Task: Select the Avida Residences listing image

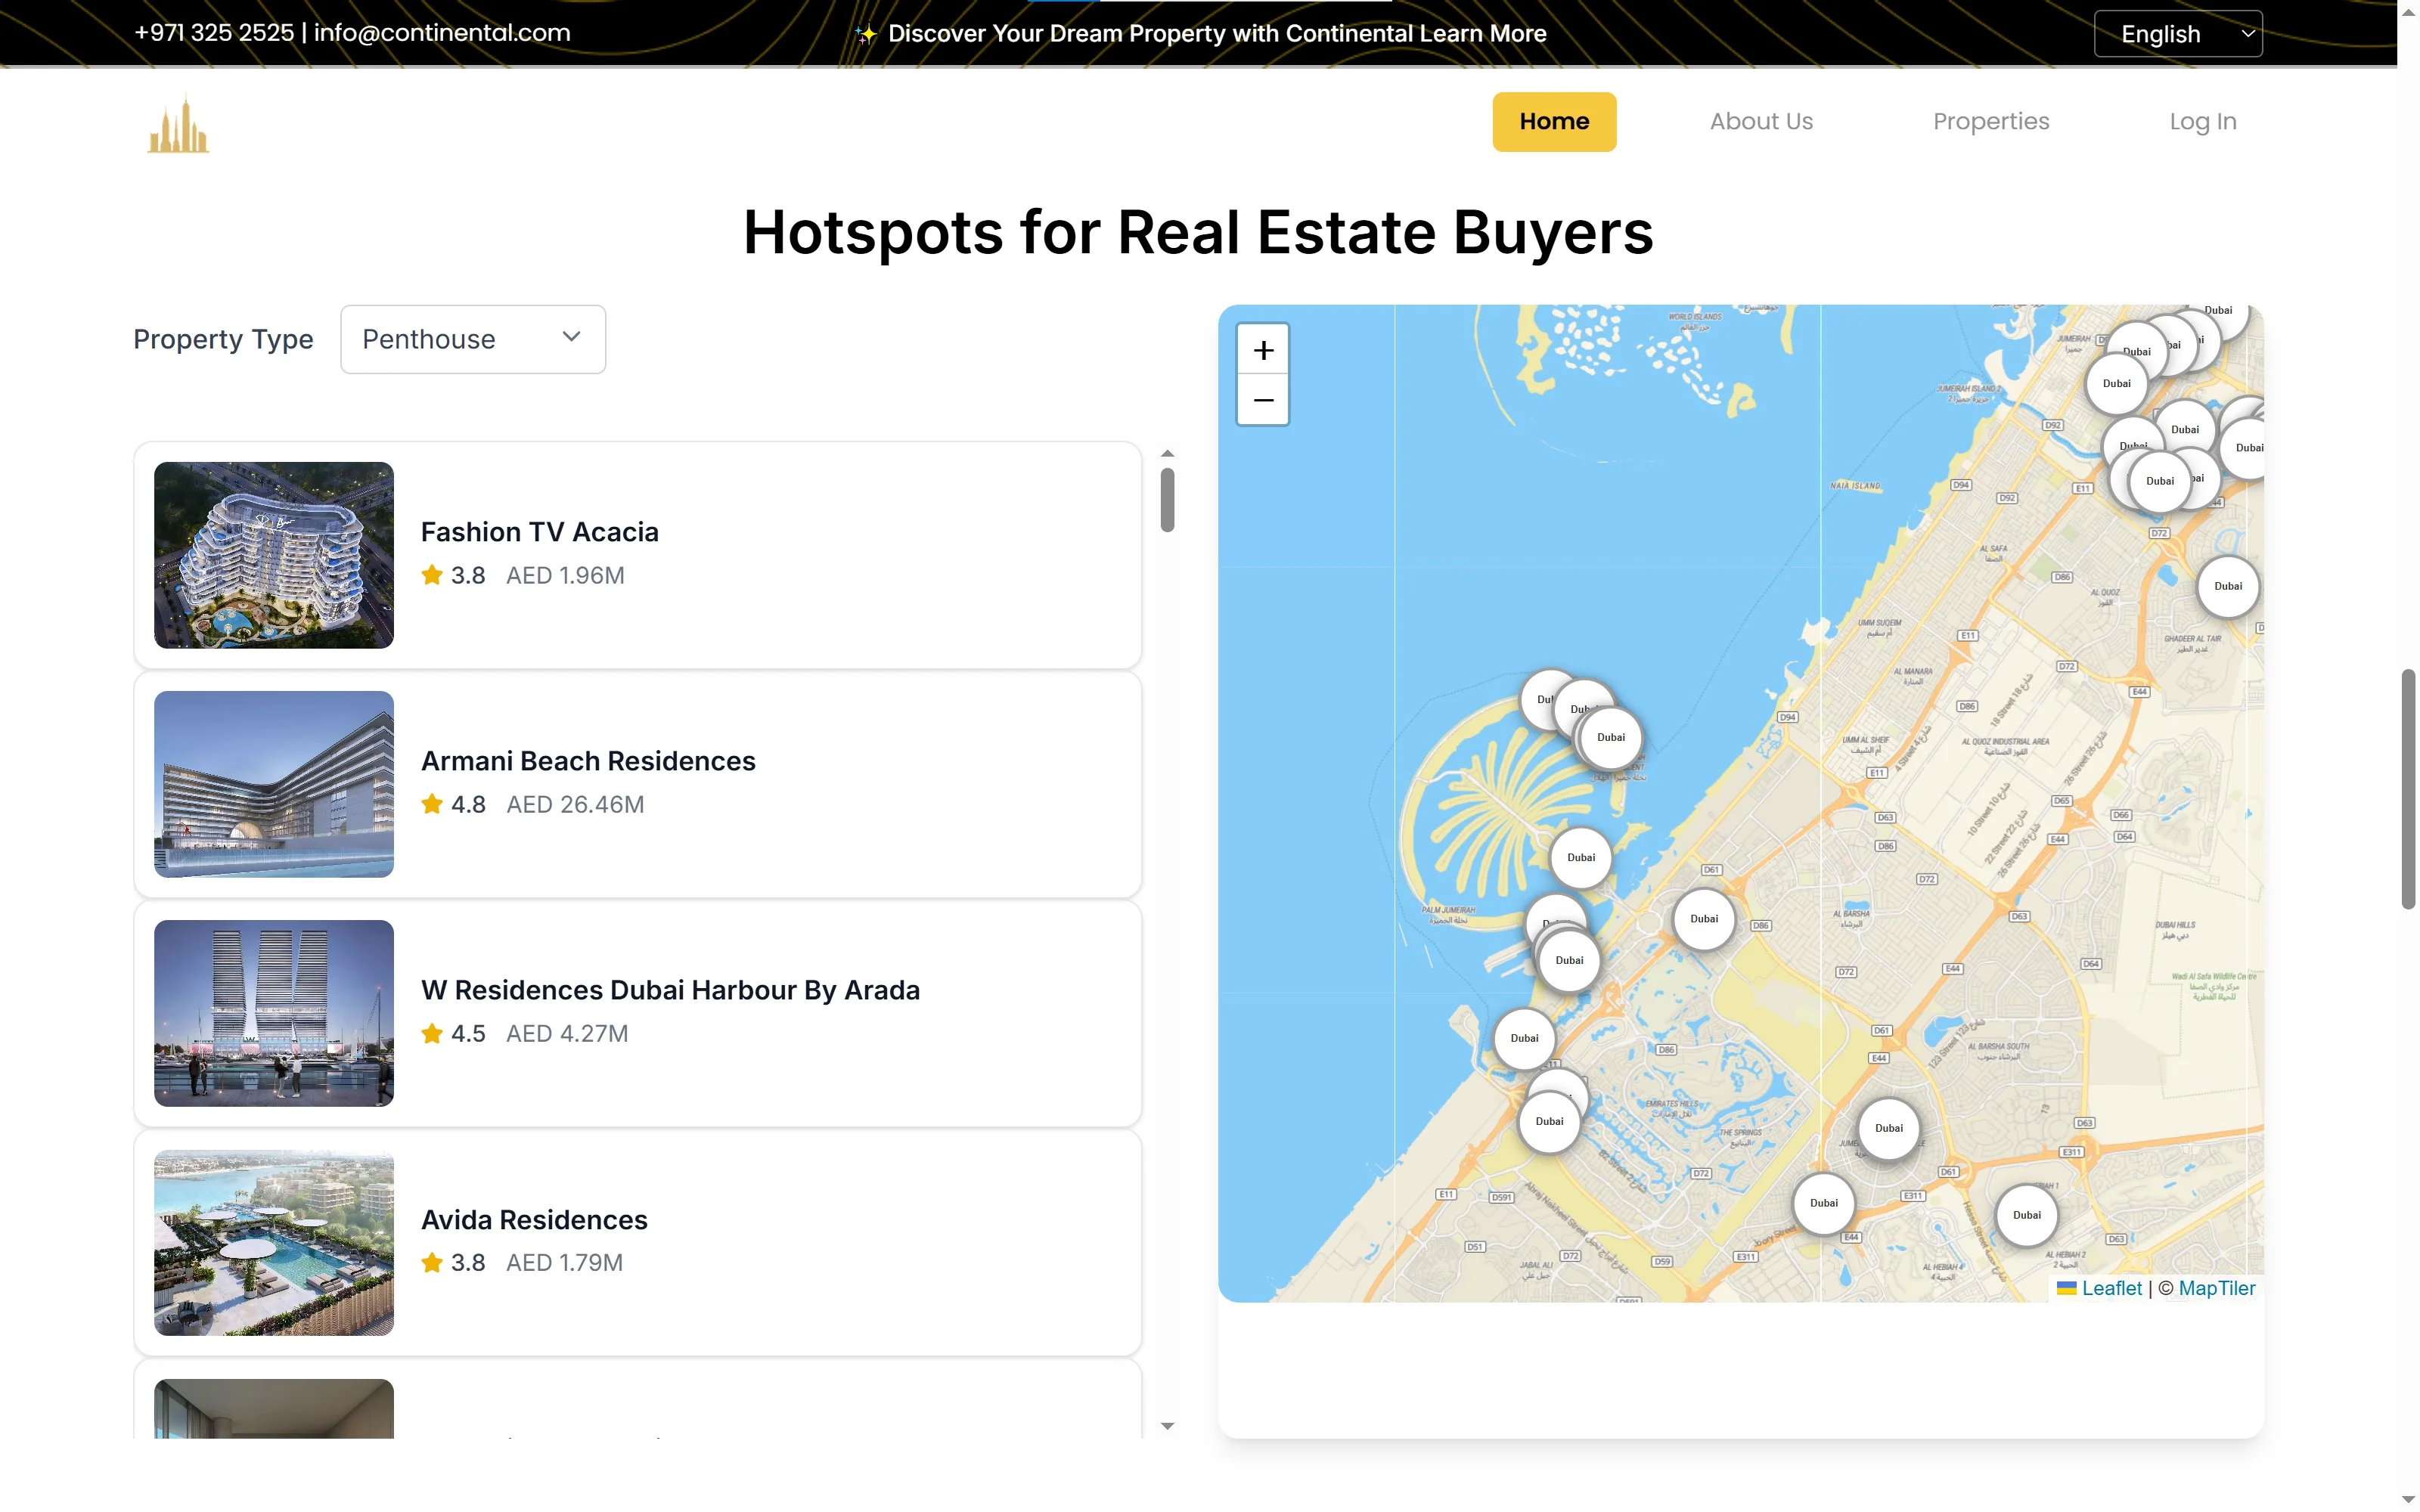Action: pos(274,1242)
